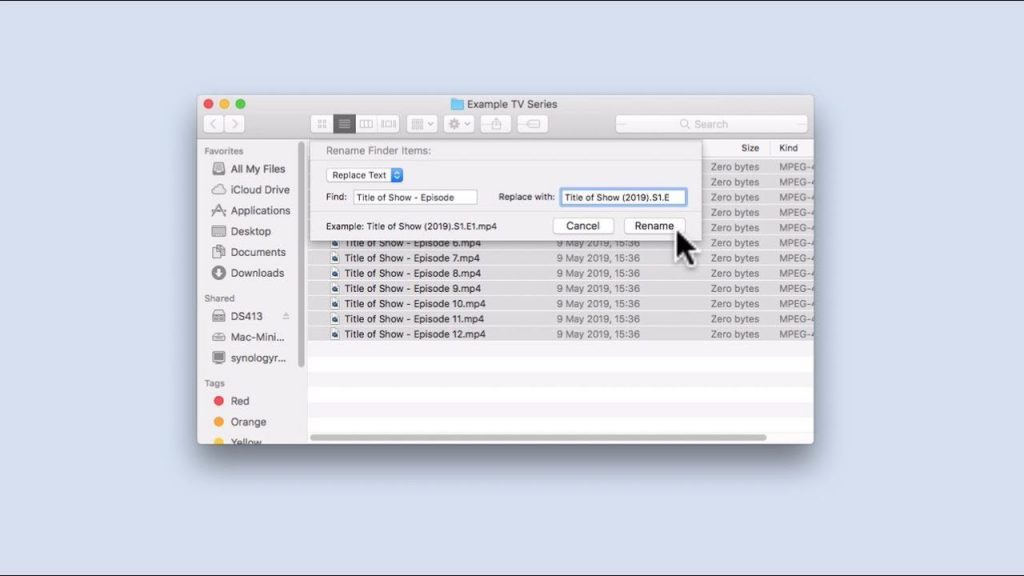Select file Title of Show - Episode 7.mp4
The width and height of the screenshot is (1024, 576).
(x=560, y=258)
